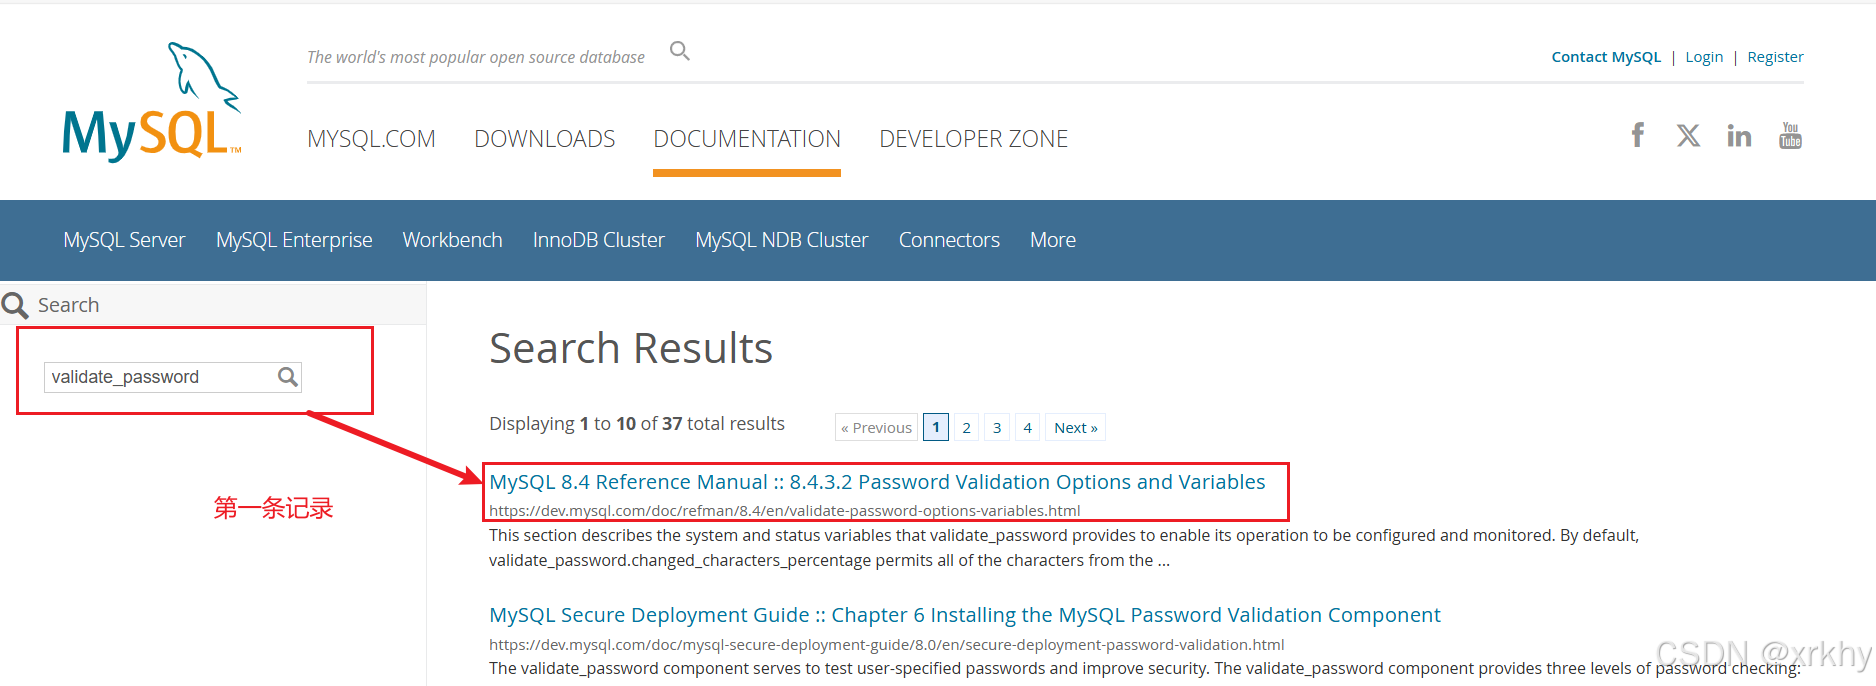Click the Search Results heading
This screenshot has height=686, width=1876.
pos(631,348)
